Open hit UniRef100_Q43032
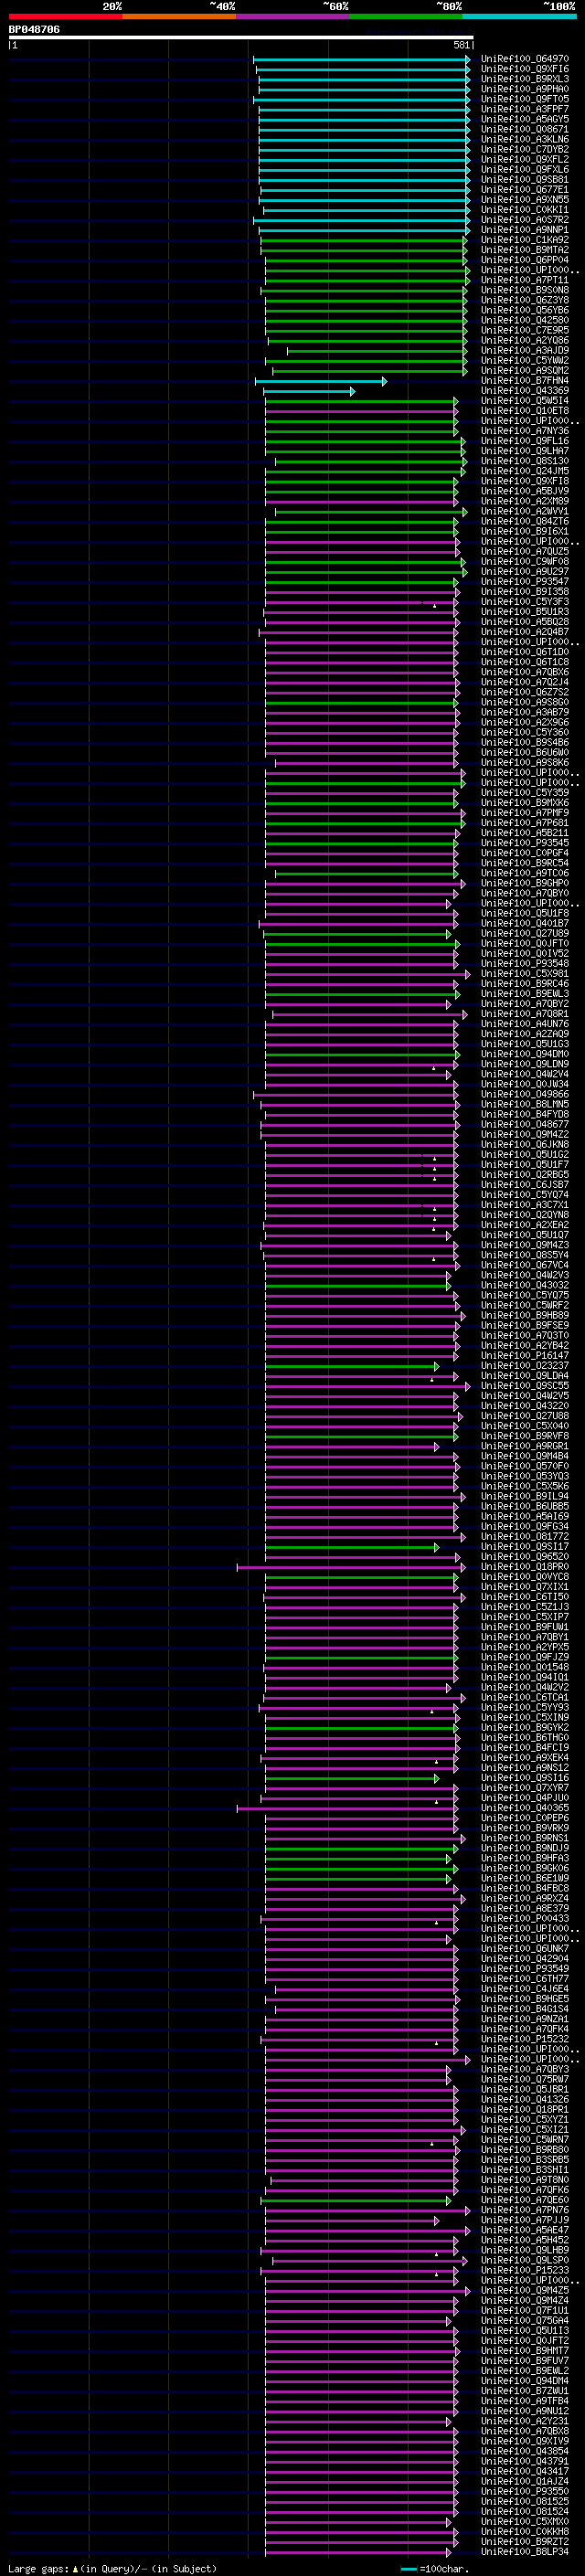 [525, 1285]
